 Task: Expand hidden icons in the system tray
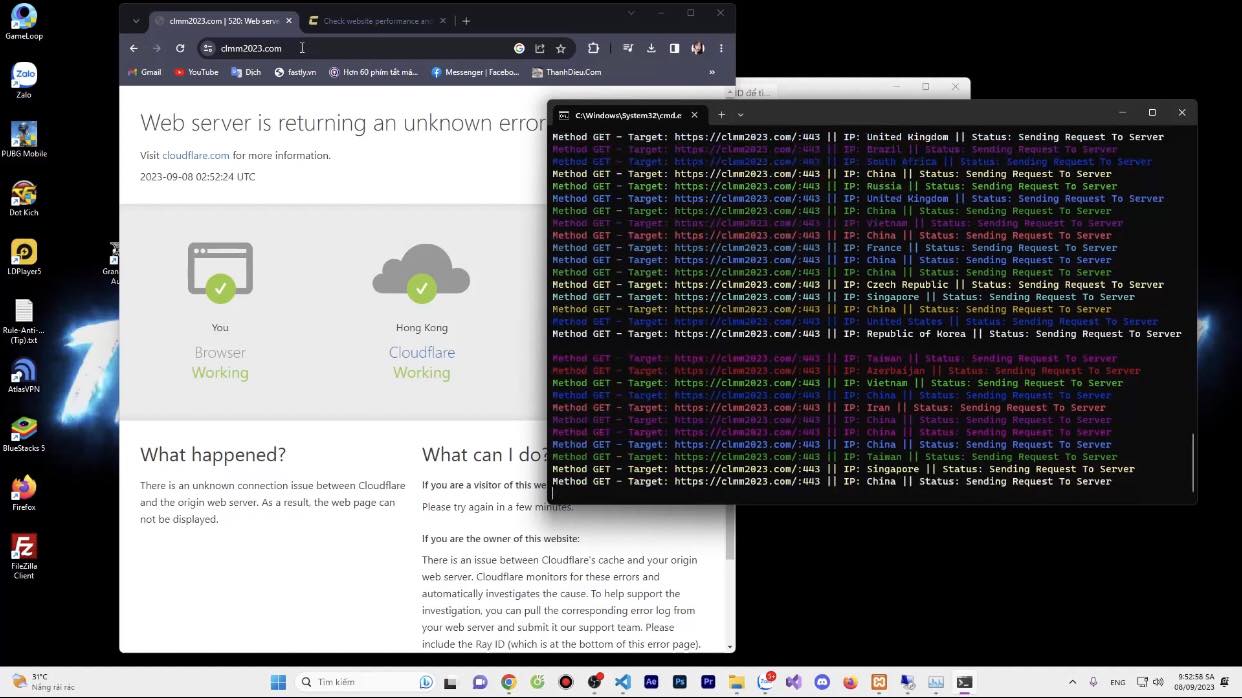point(1075,682)
